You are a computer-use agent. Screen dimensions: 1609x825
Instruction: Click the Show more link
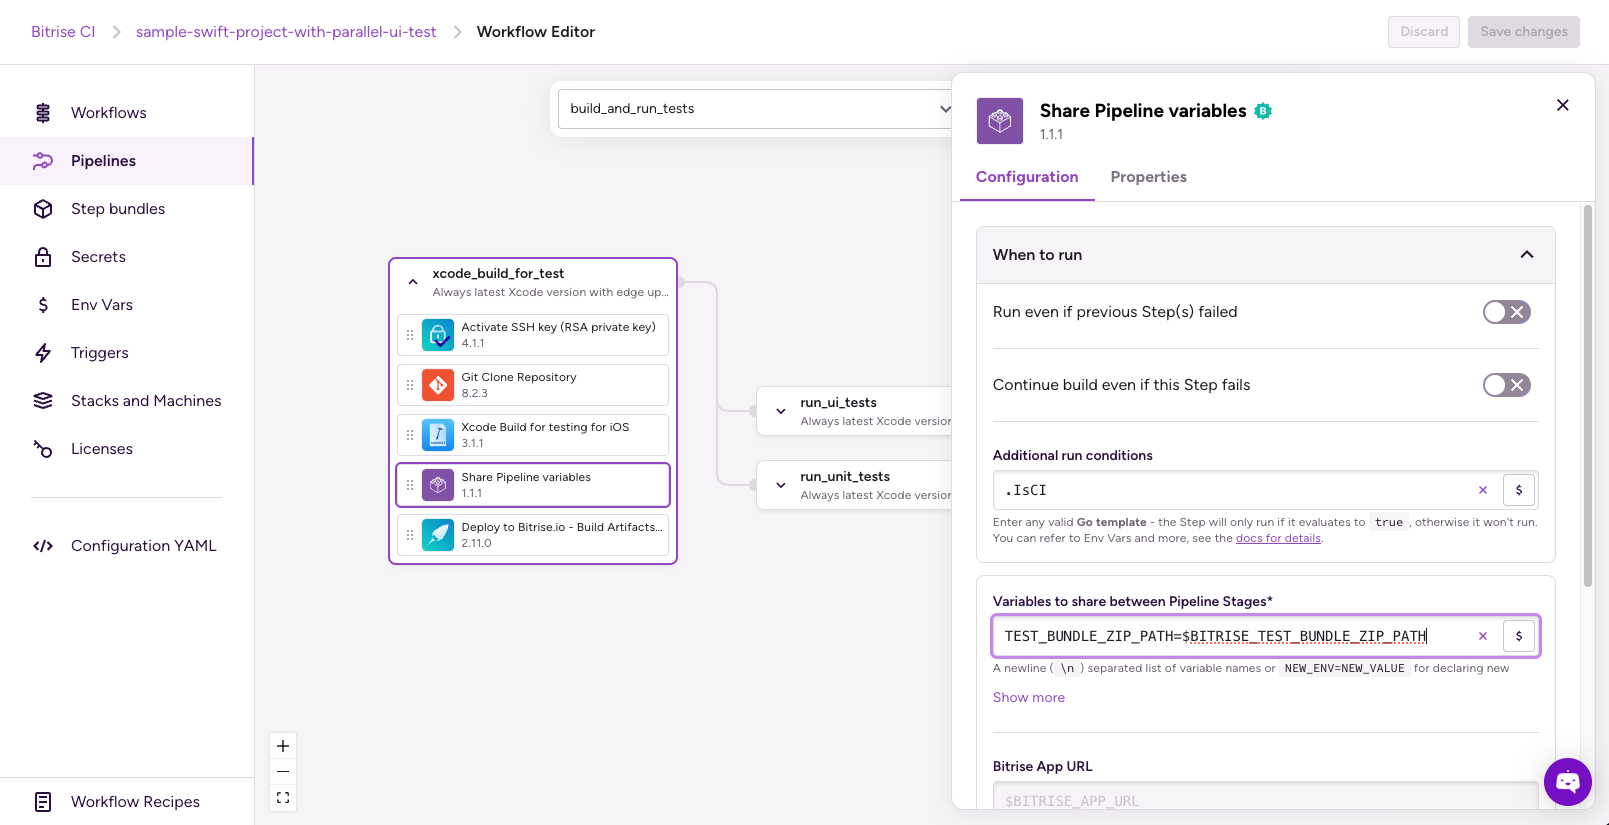click(x=1029, y=698)
